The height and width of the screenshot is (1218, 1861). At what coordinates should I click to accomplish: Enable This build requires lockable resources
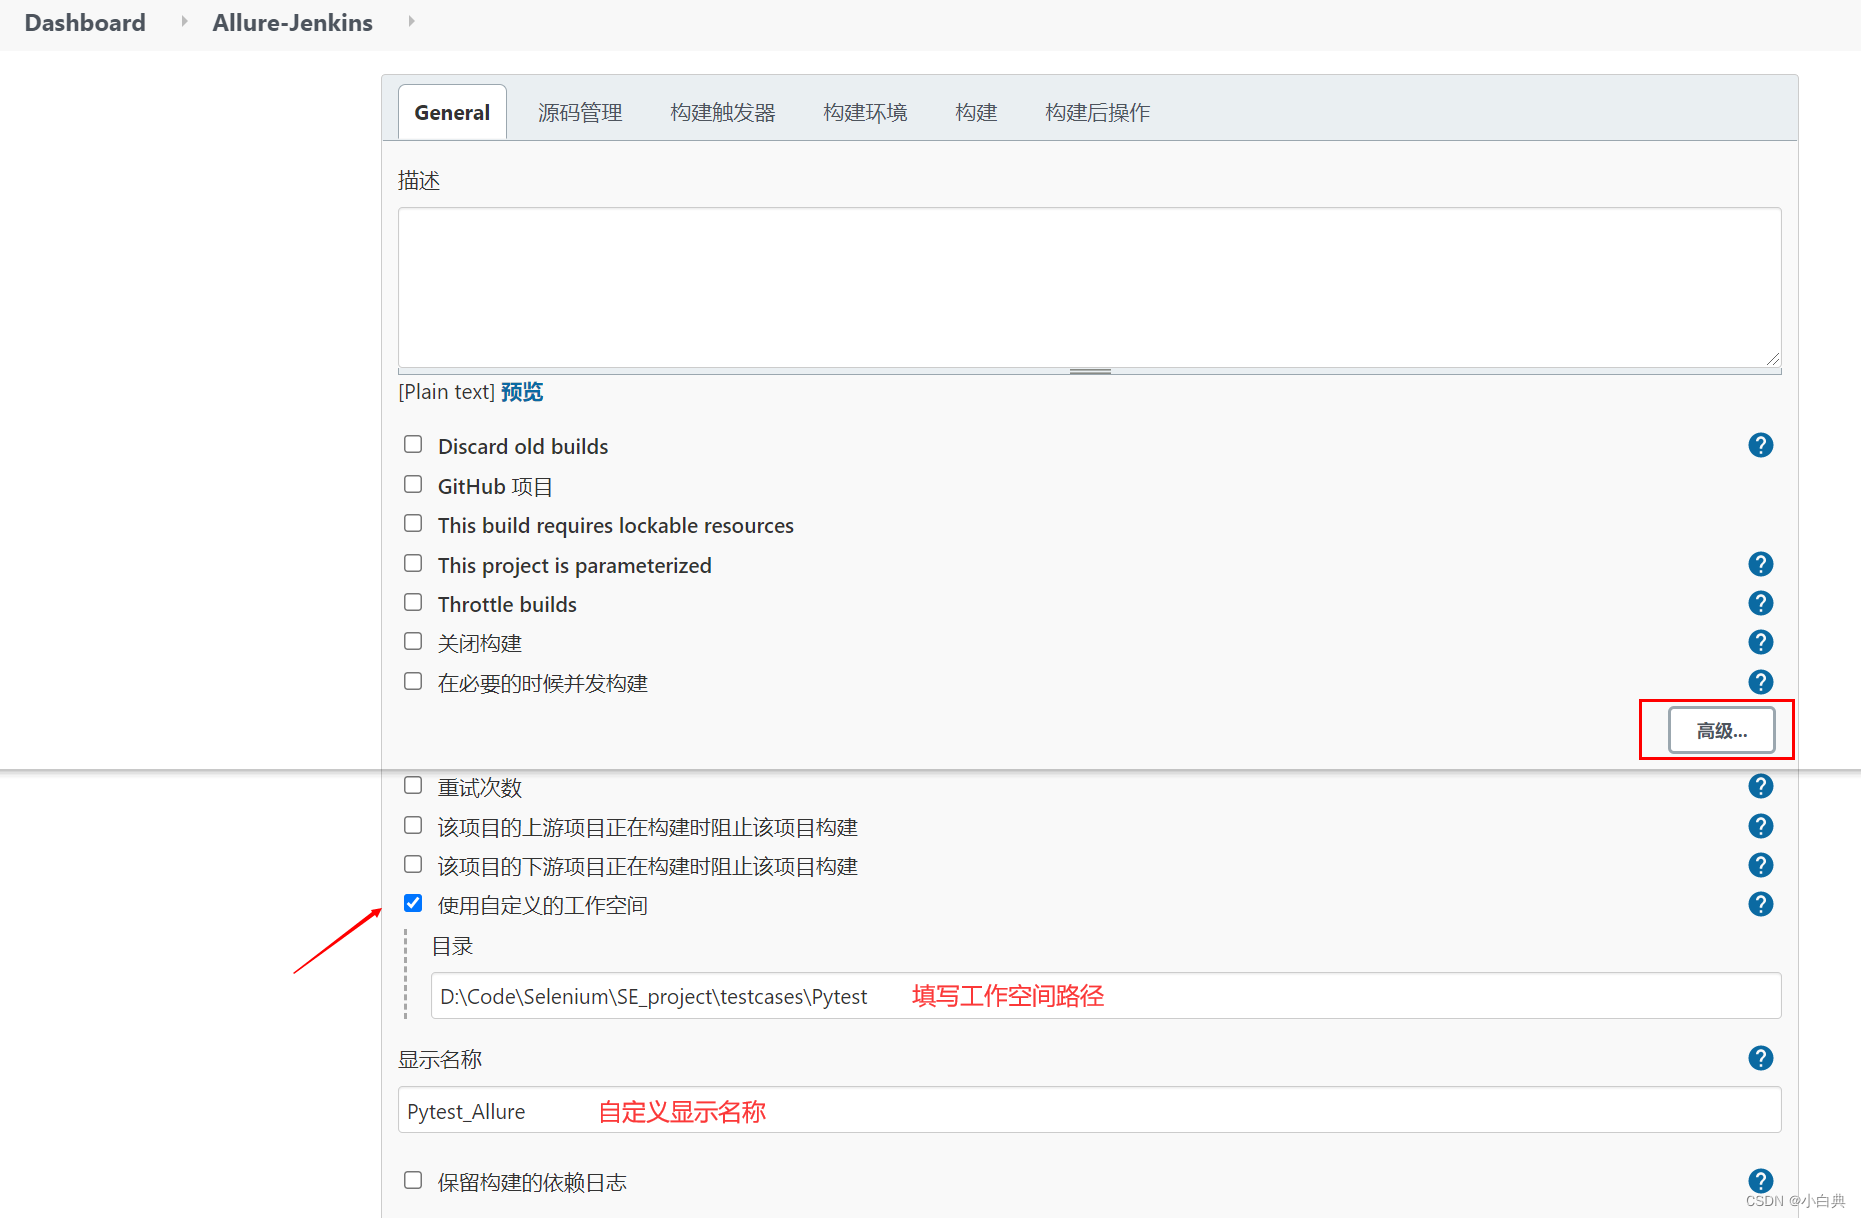(x=413, y=523)
